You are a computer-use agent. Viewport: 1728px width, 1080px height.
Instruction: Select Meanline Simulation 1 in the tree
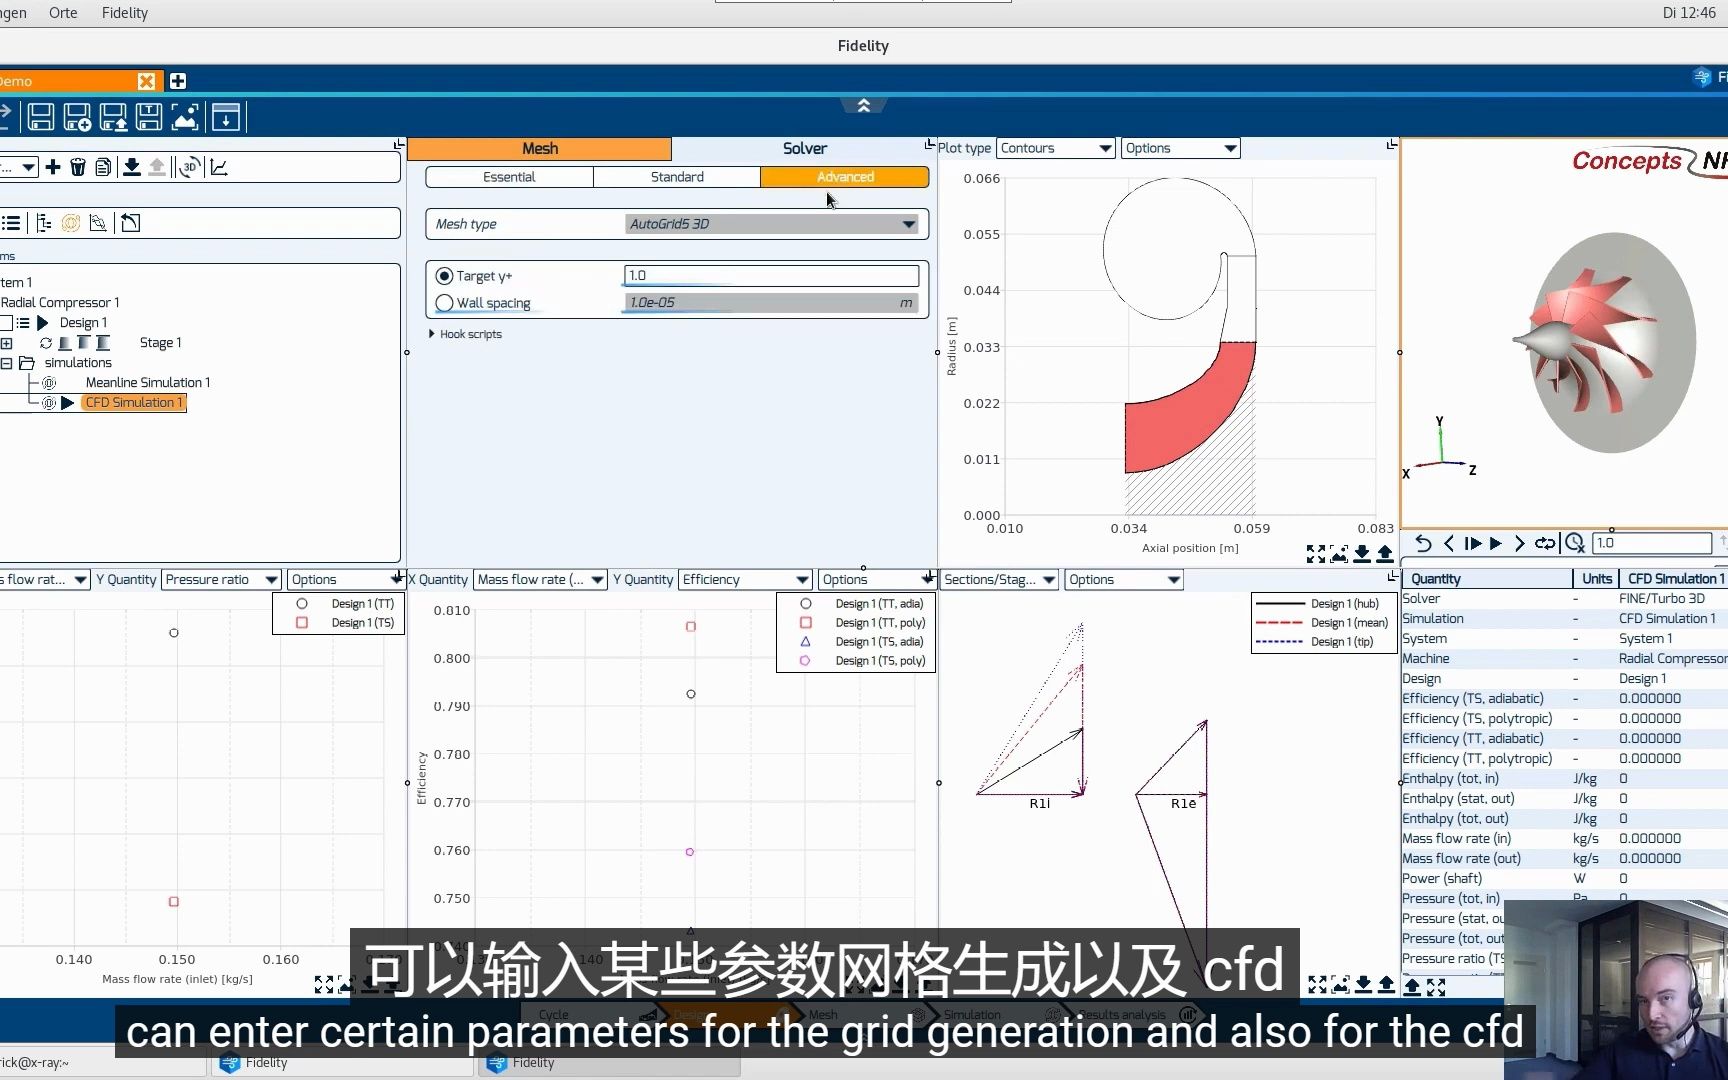(148, 383)
